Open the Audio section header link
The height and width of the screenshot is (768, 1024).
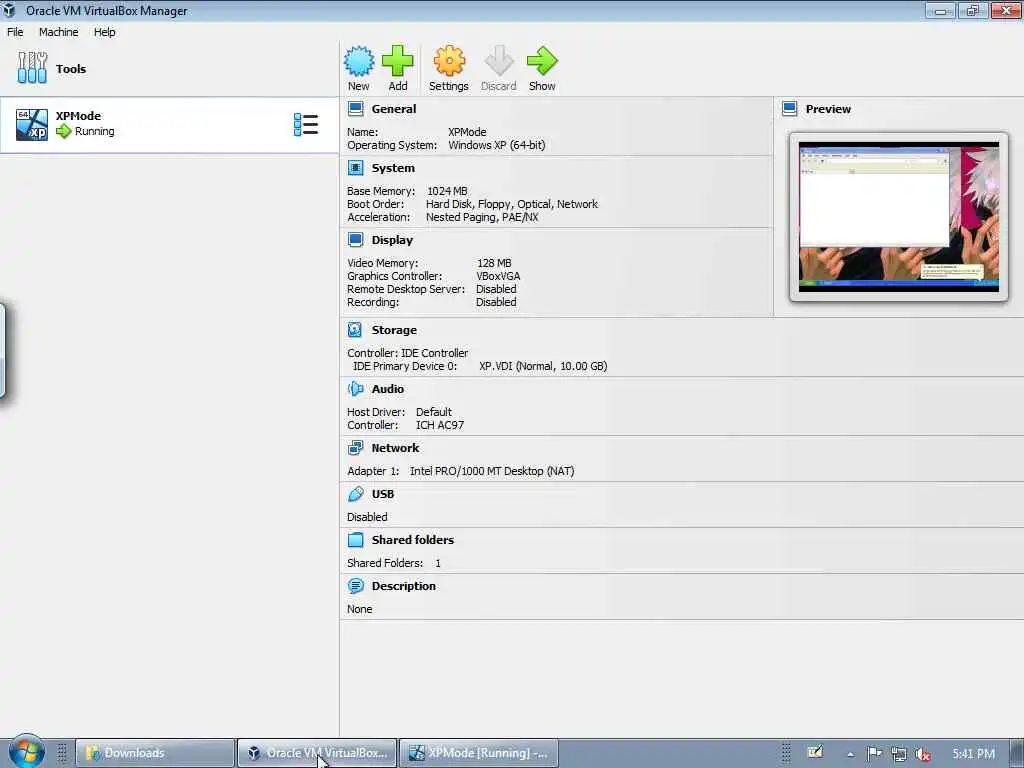click(388, 389)
